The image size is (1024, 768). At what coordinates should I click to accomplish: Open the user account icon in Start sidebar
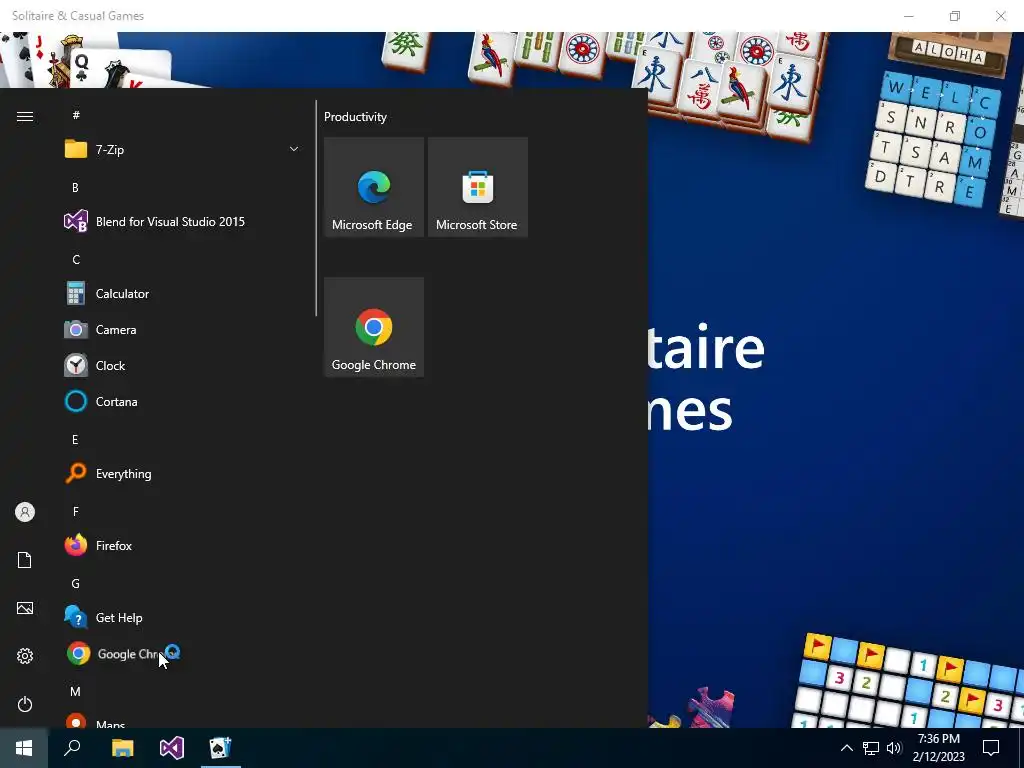tap(25, 512)
